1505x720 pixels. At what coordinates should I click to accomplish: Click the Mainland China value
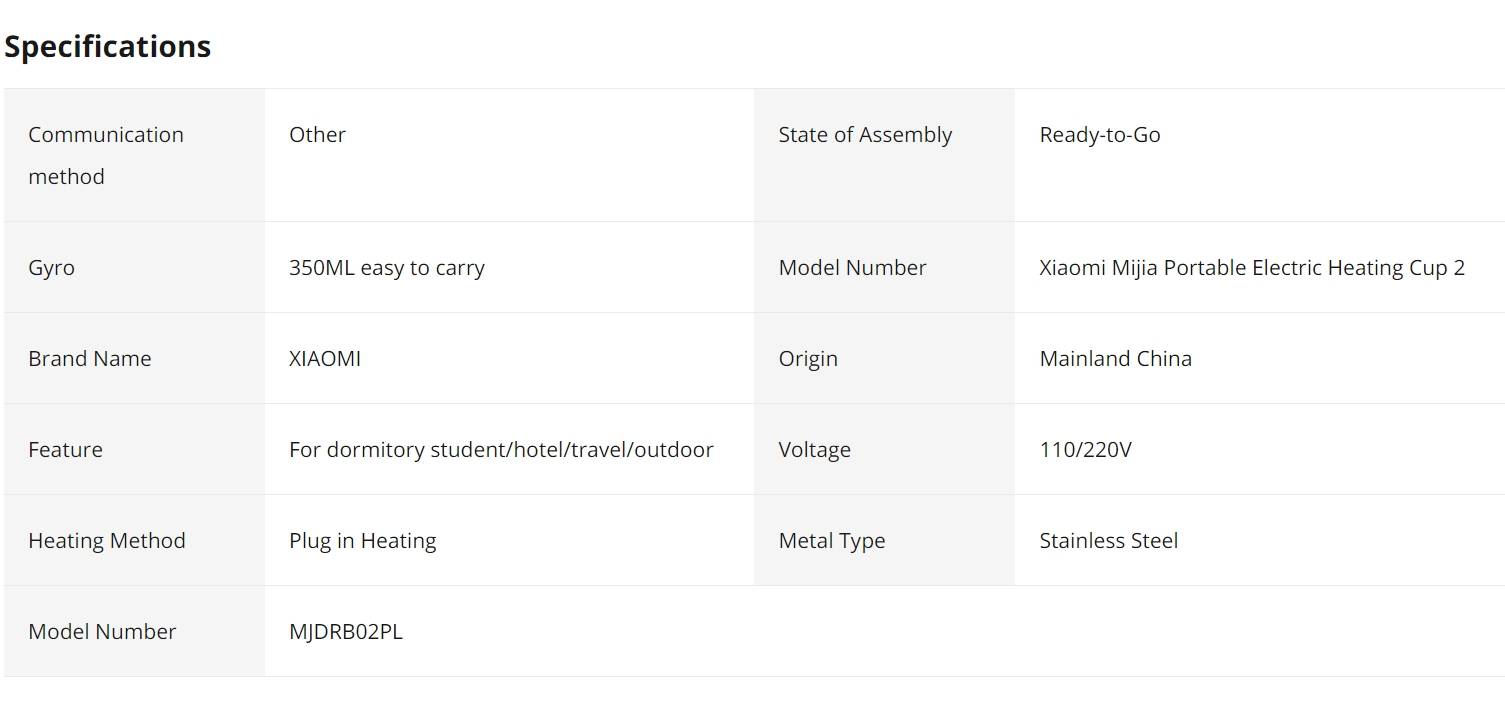tap(1116, 359)
